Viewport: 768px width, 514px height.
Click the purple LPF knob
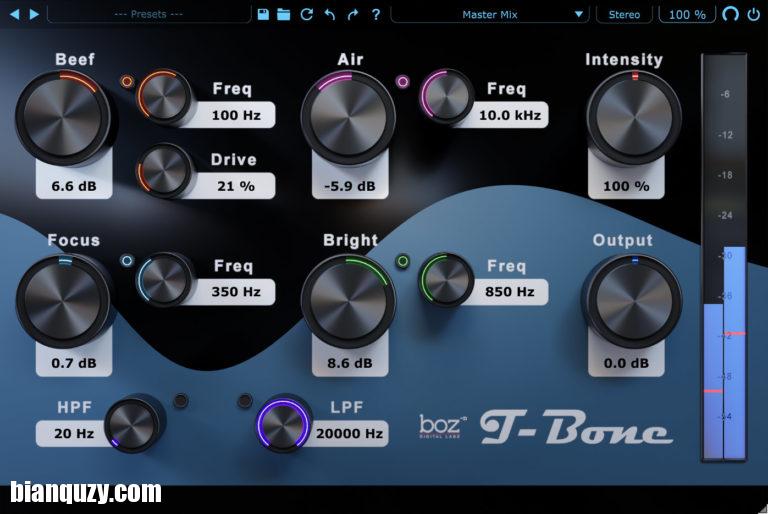pos(284,424)
